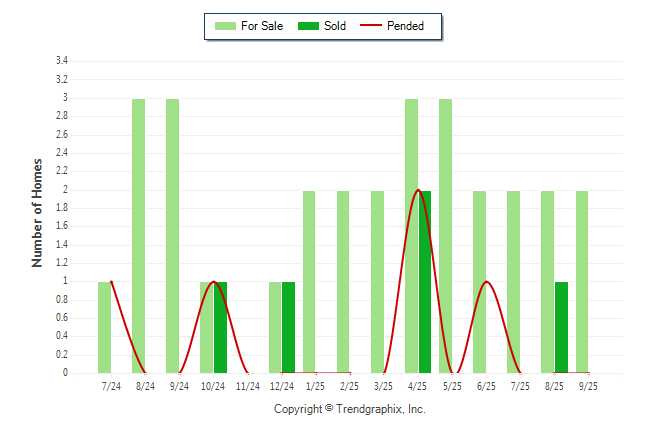
Task: Select the 4/25 dark green Sold bar
Action: pos(425,282)
